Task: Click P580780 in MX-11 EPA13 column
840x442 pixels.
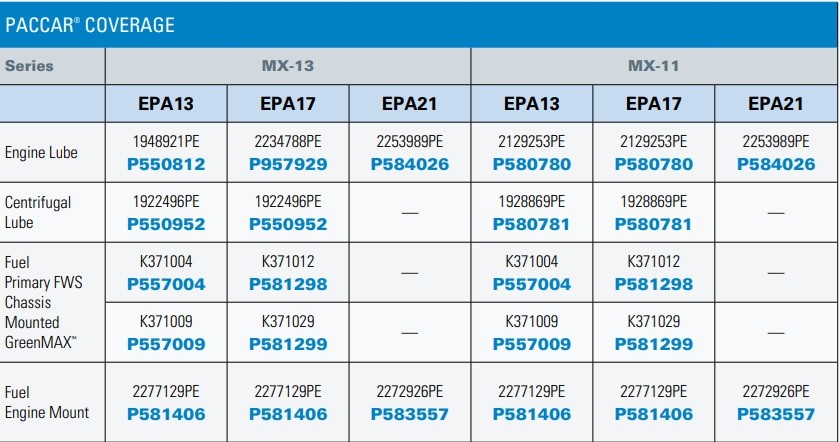Action: [x=532, y=163]
